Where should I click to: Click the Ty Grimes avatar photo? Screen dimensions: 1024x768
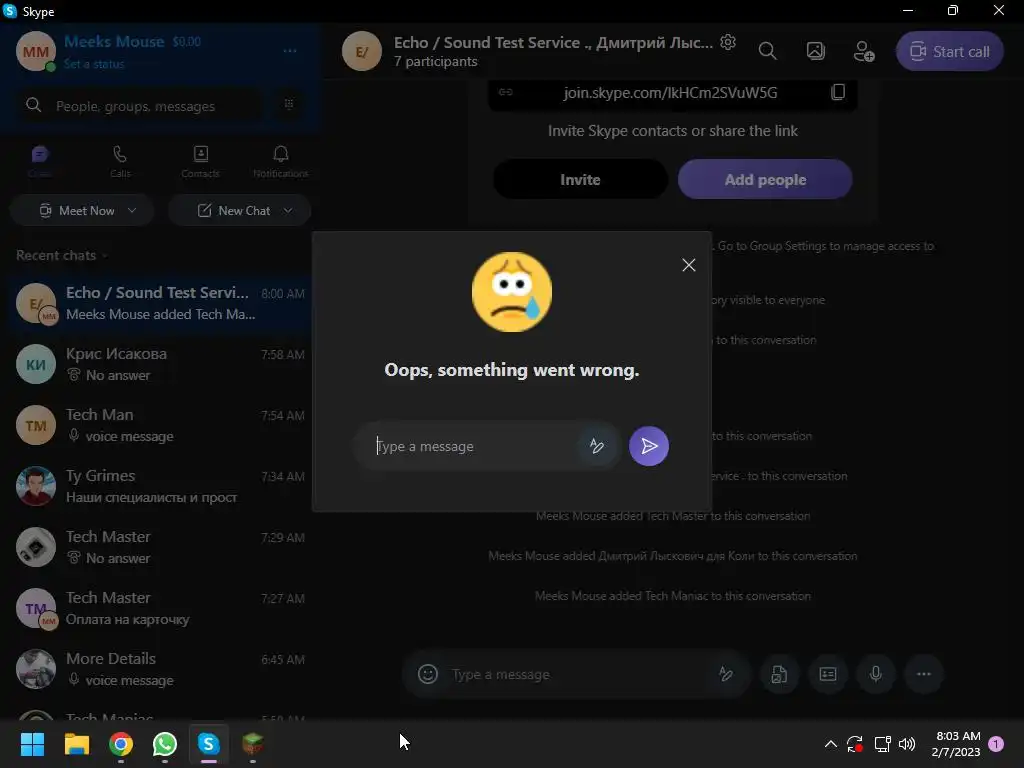(36, 486)
